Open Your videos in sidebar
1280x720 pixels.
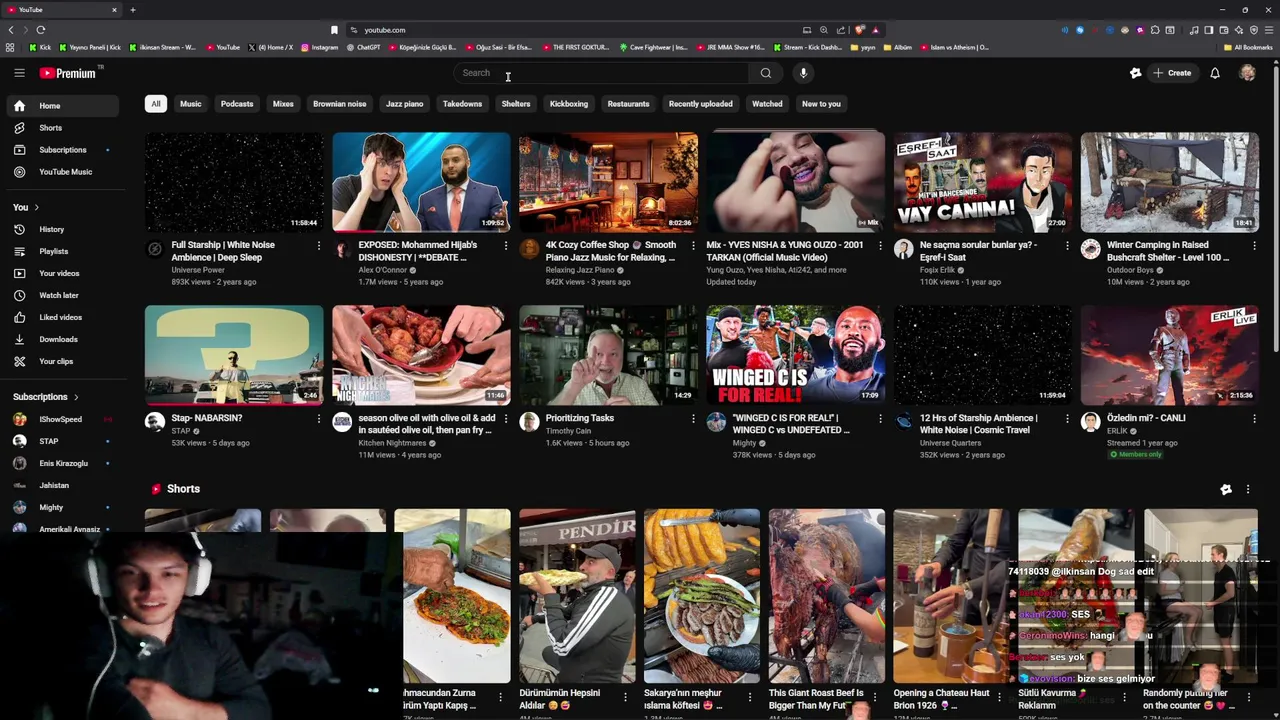(62, 274)
